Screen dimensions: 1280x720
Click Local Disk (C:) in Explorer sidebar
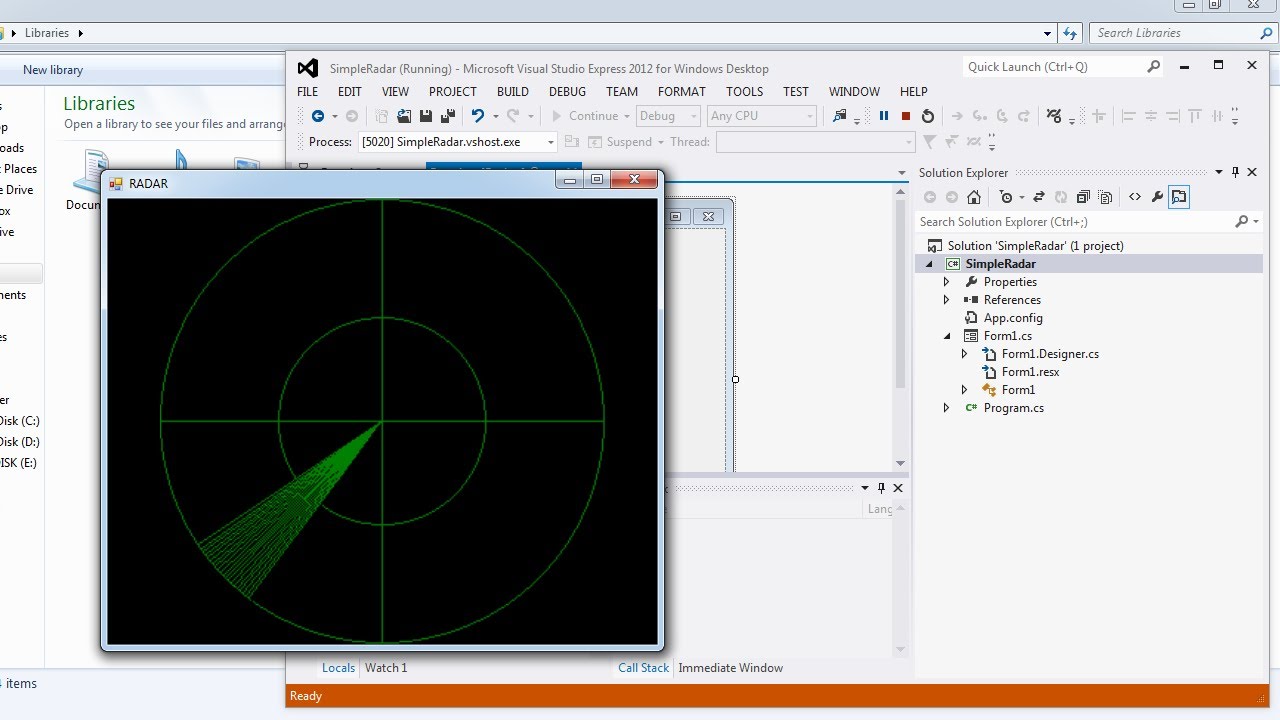pos(20,421)
